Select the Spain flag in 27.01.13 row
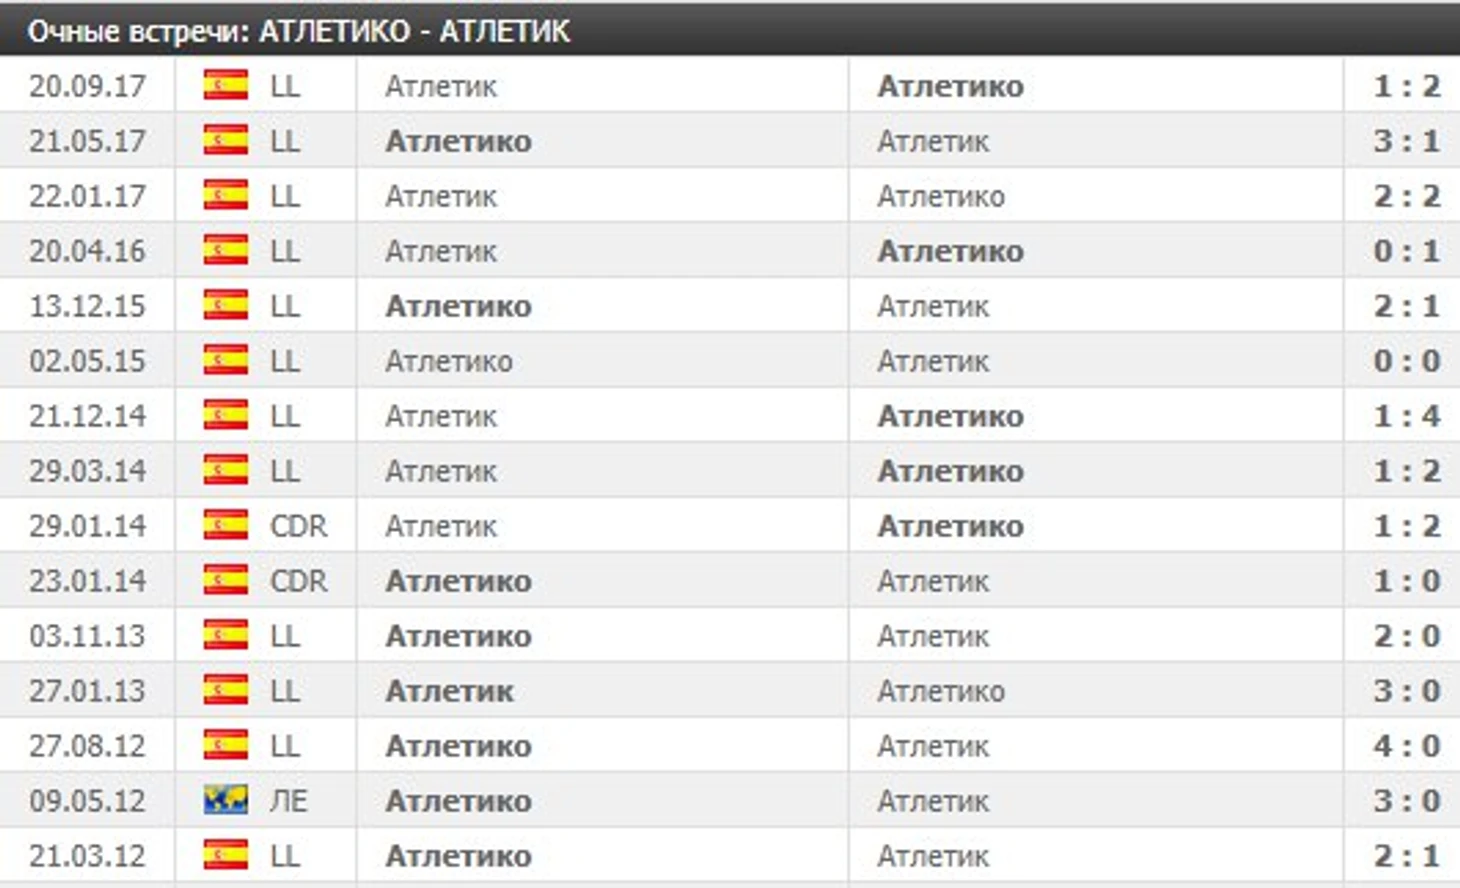The width and height of the screenshot is (1460, 888). click(225, 690)
